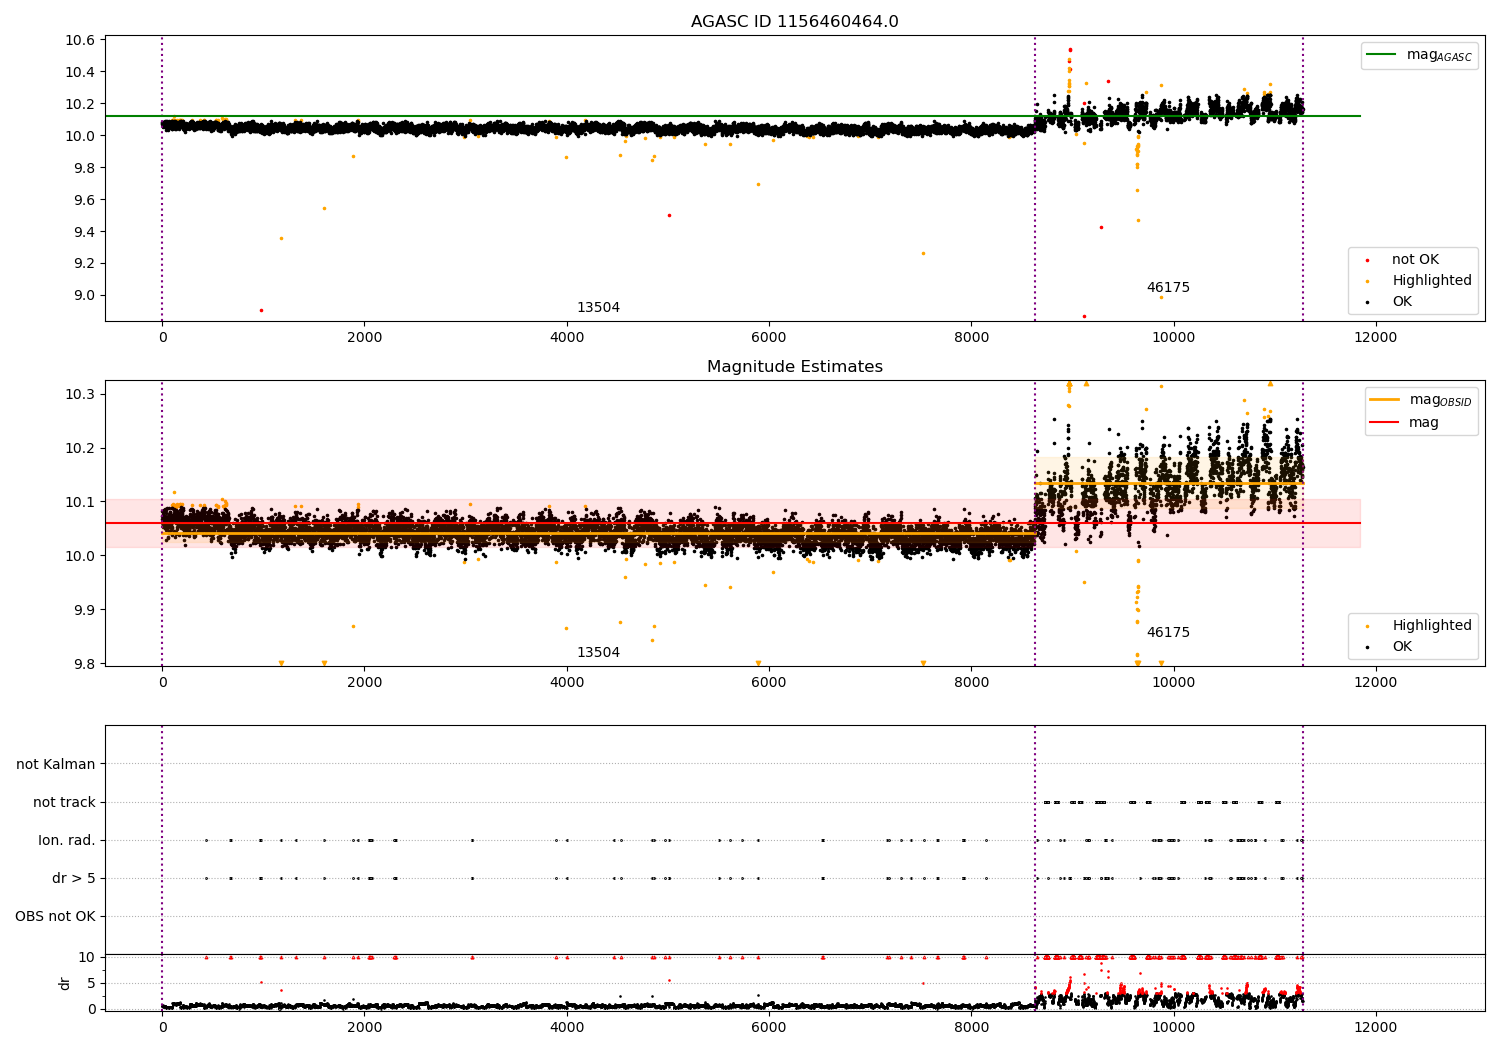Click the 12000 x-axis tick of bottom plot
1500x1050 pixels.
click(1375, 1028)
